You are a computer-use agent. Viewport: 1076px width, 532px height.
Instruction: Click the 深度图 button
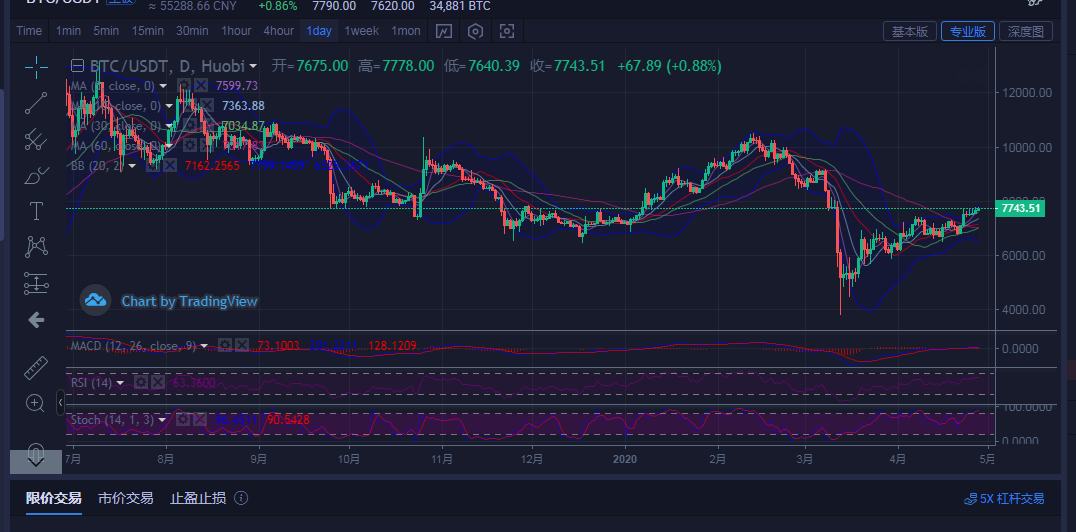1025,31
